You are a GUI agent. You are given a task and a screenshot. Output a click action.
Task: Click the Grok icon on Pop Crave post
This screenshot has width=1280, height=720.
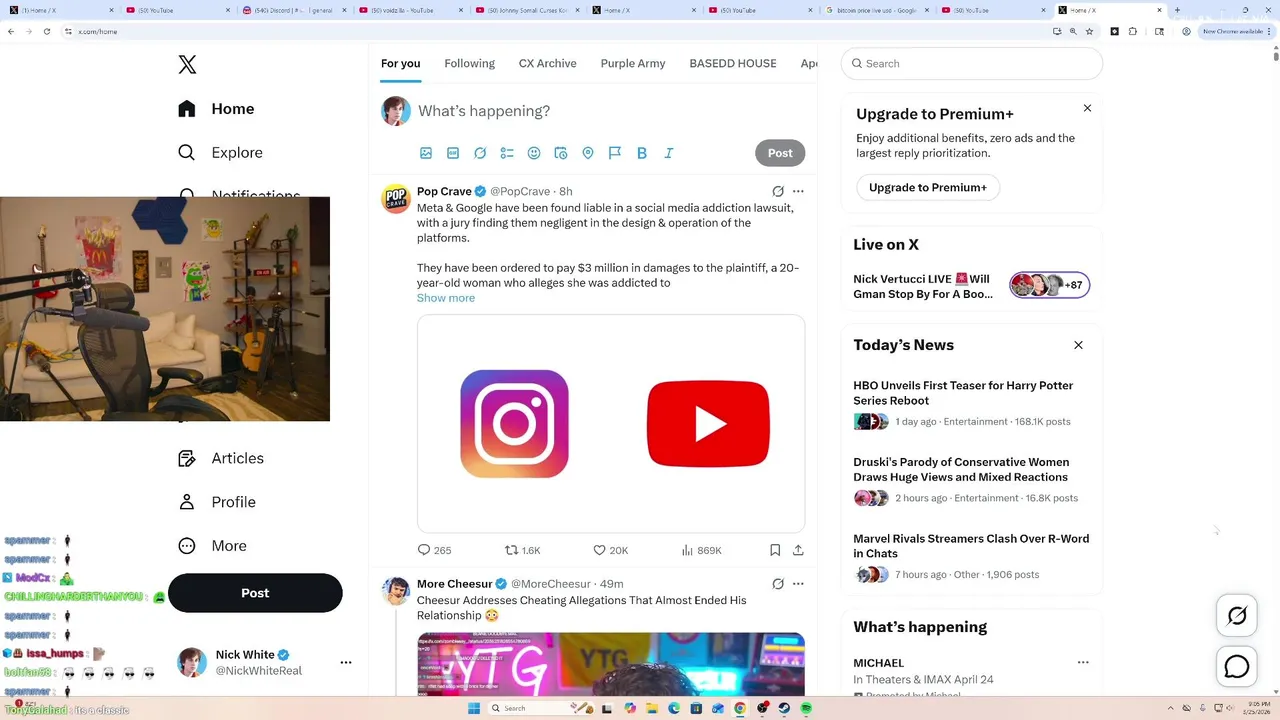point(778,191)
